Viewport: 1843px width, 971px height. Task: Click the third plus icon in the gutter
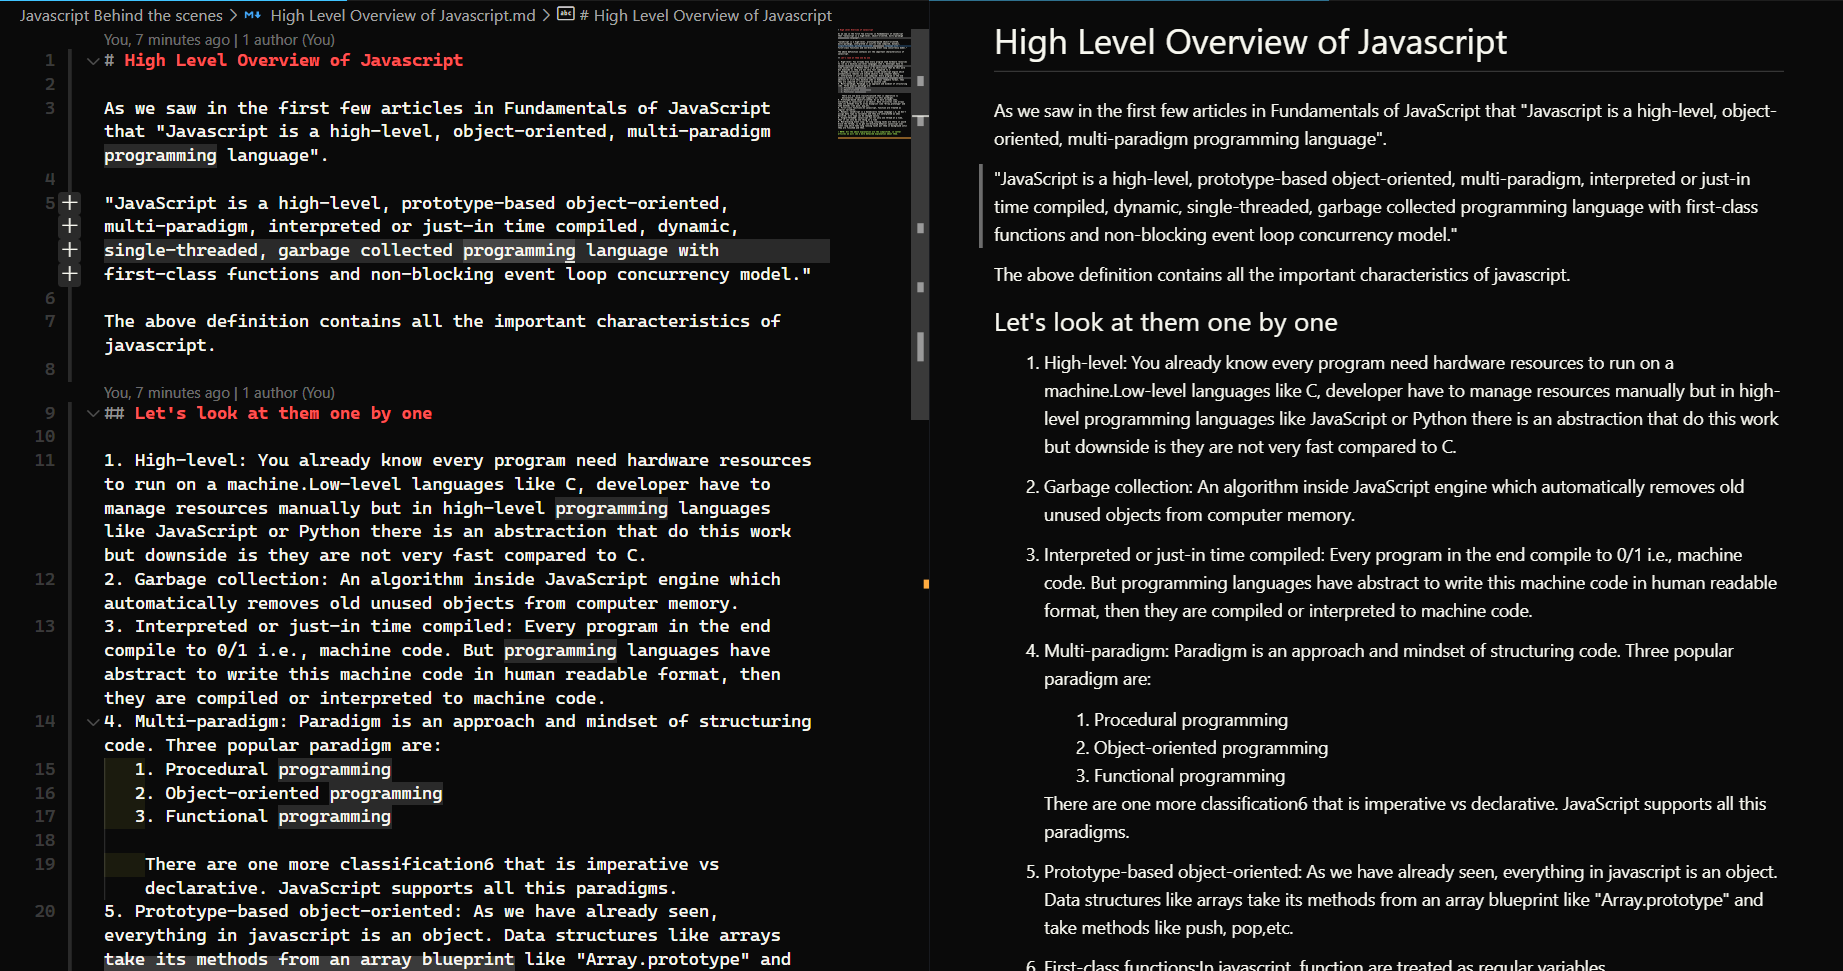(x=69, y=250)
